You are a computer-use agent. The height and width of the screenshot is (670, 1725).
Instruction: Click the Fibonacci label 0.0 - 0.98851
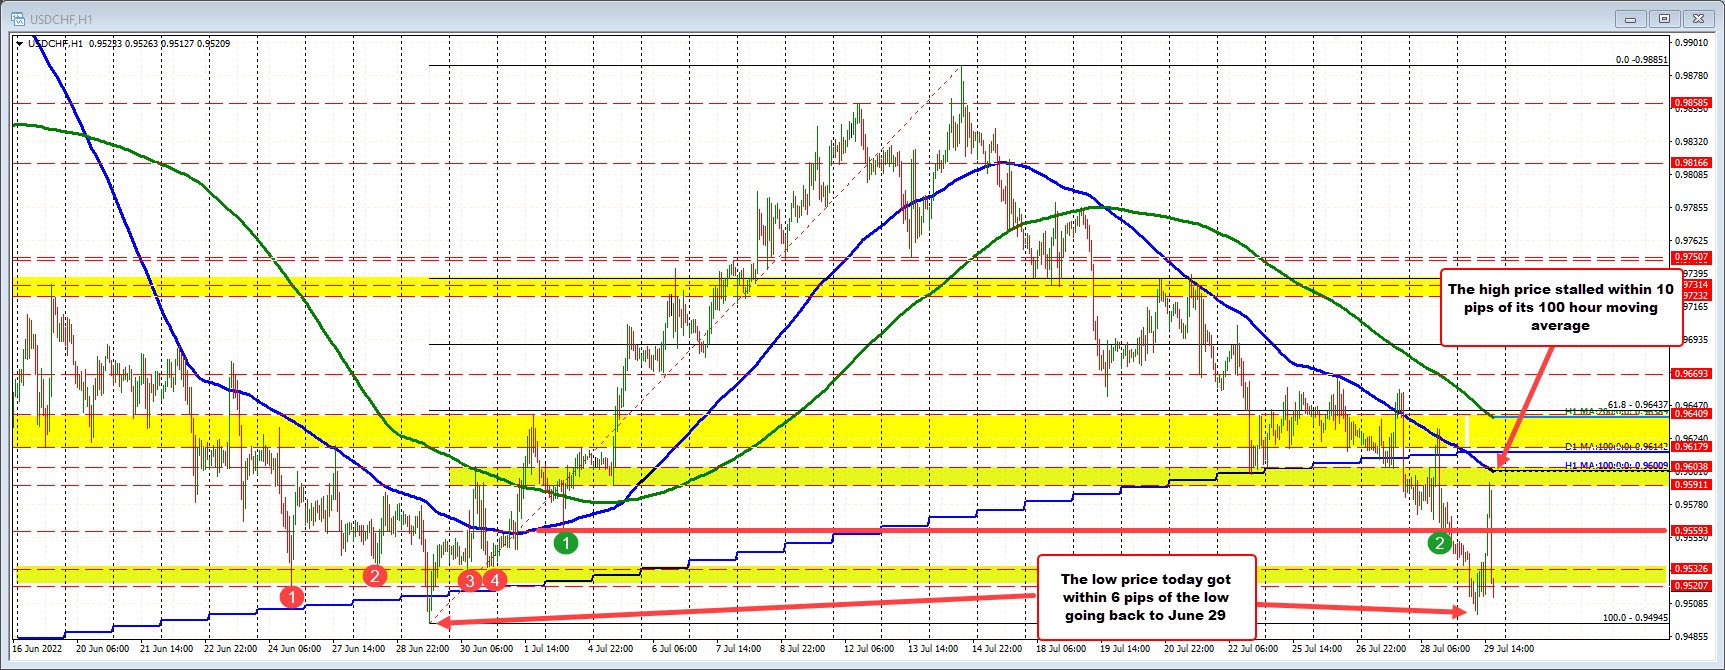point(1642,60)
